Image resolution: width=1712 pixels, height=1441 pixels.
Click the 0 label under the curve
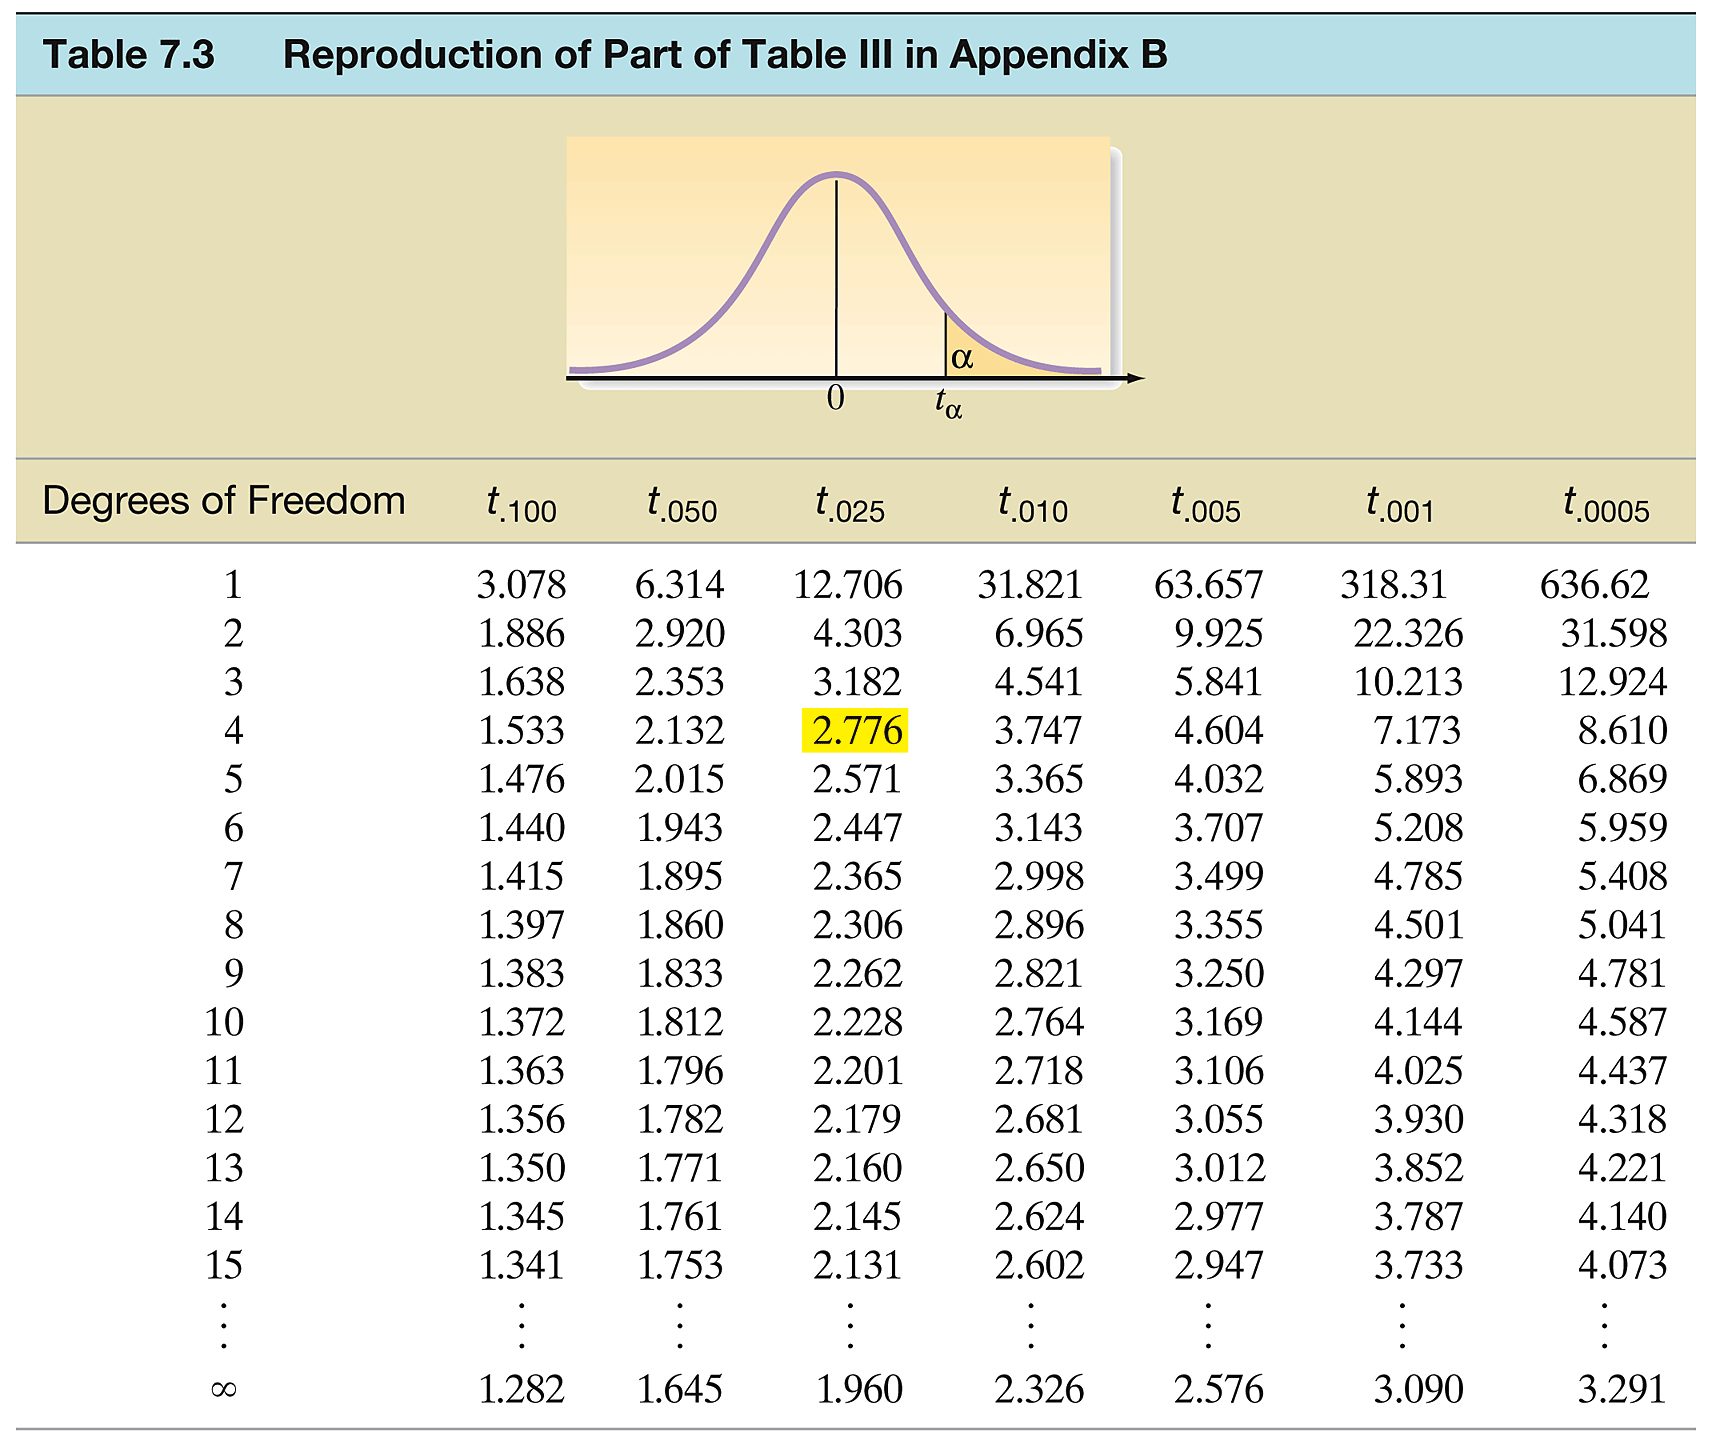click(836, 398)
